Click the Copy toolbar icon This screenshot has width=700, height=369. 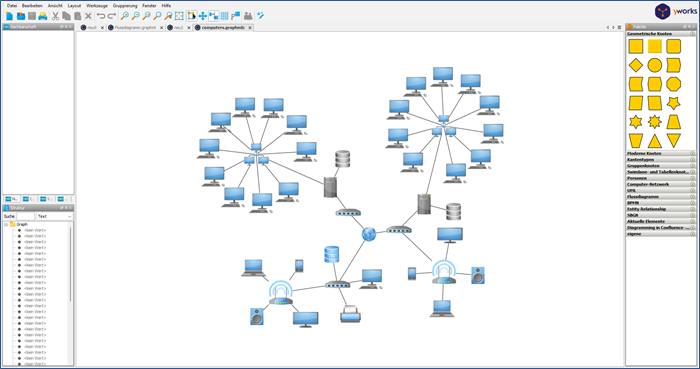tap(67, 16)
